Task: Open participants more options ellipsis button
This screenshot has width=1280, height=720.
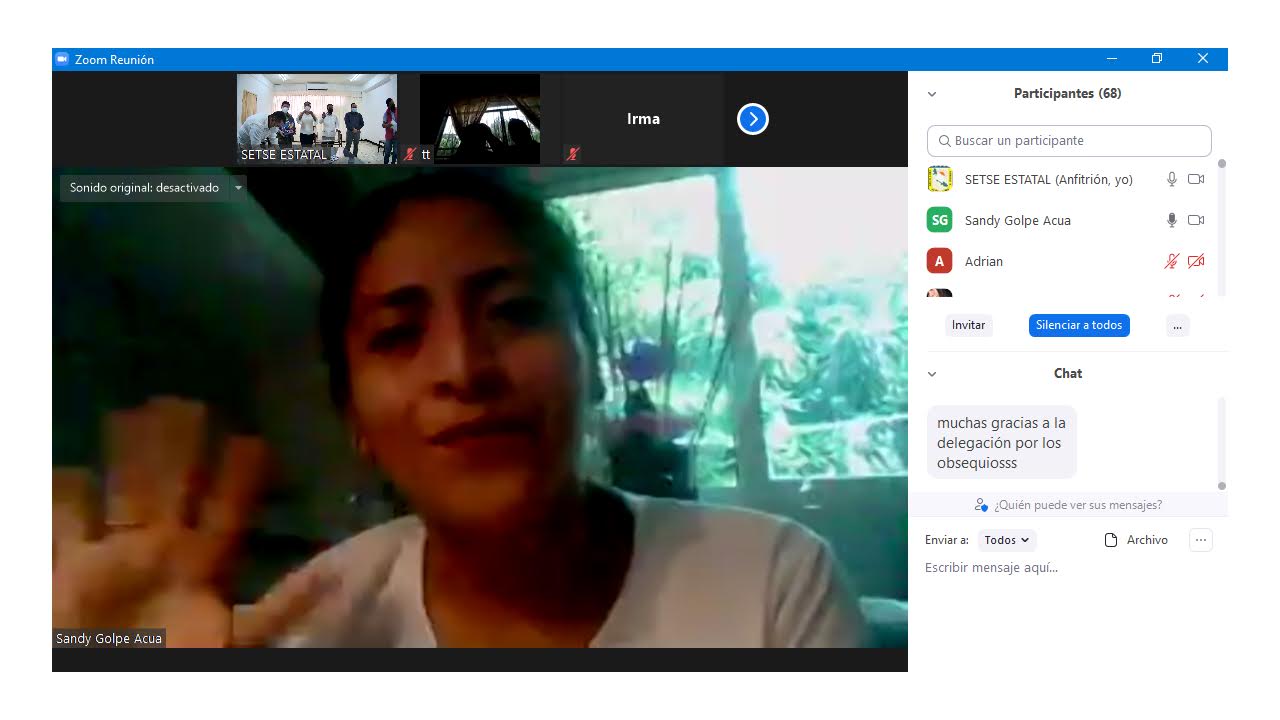Action: 1178,325
